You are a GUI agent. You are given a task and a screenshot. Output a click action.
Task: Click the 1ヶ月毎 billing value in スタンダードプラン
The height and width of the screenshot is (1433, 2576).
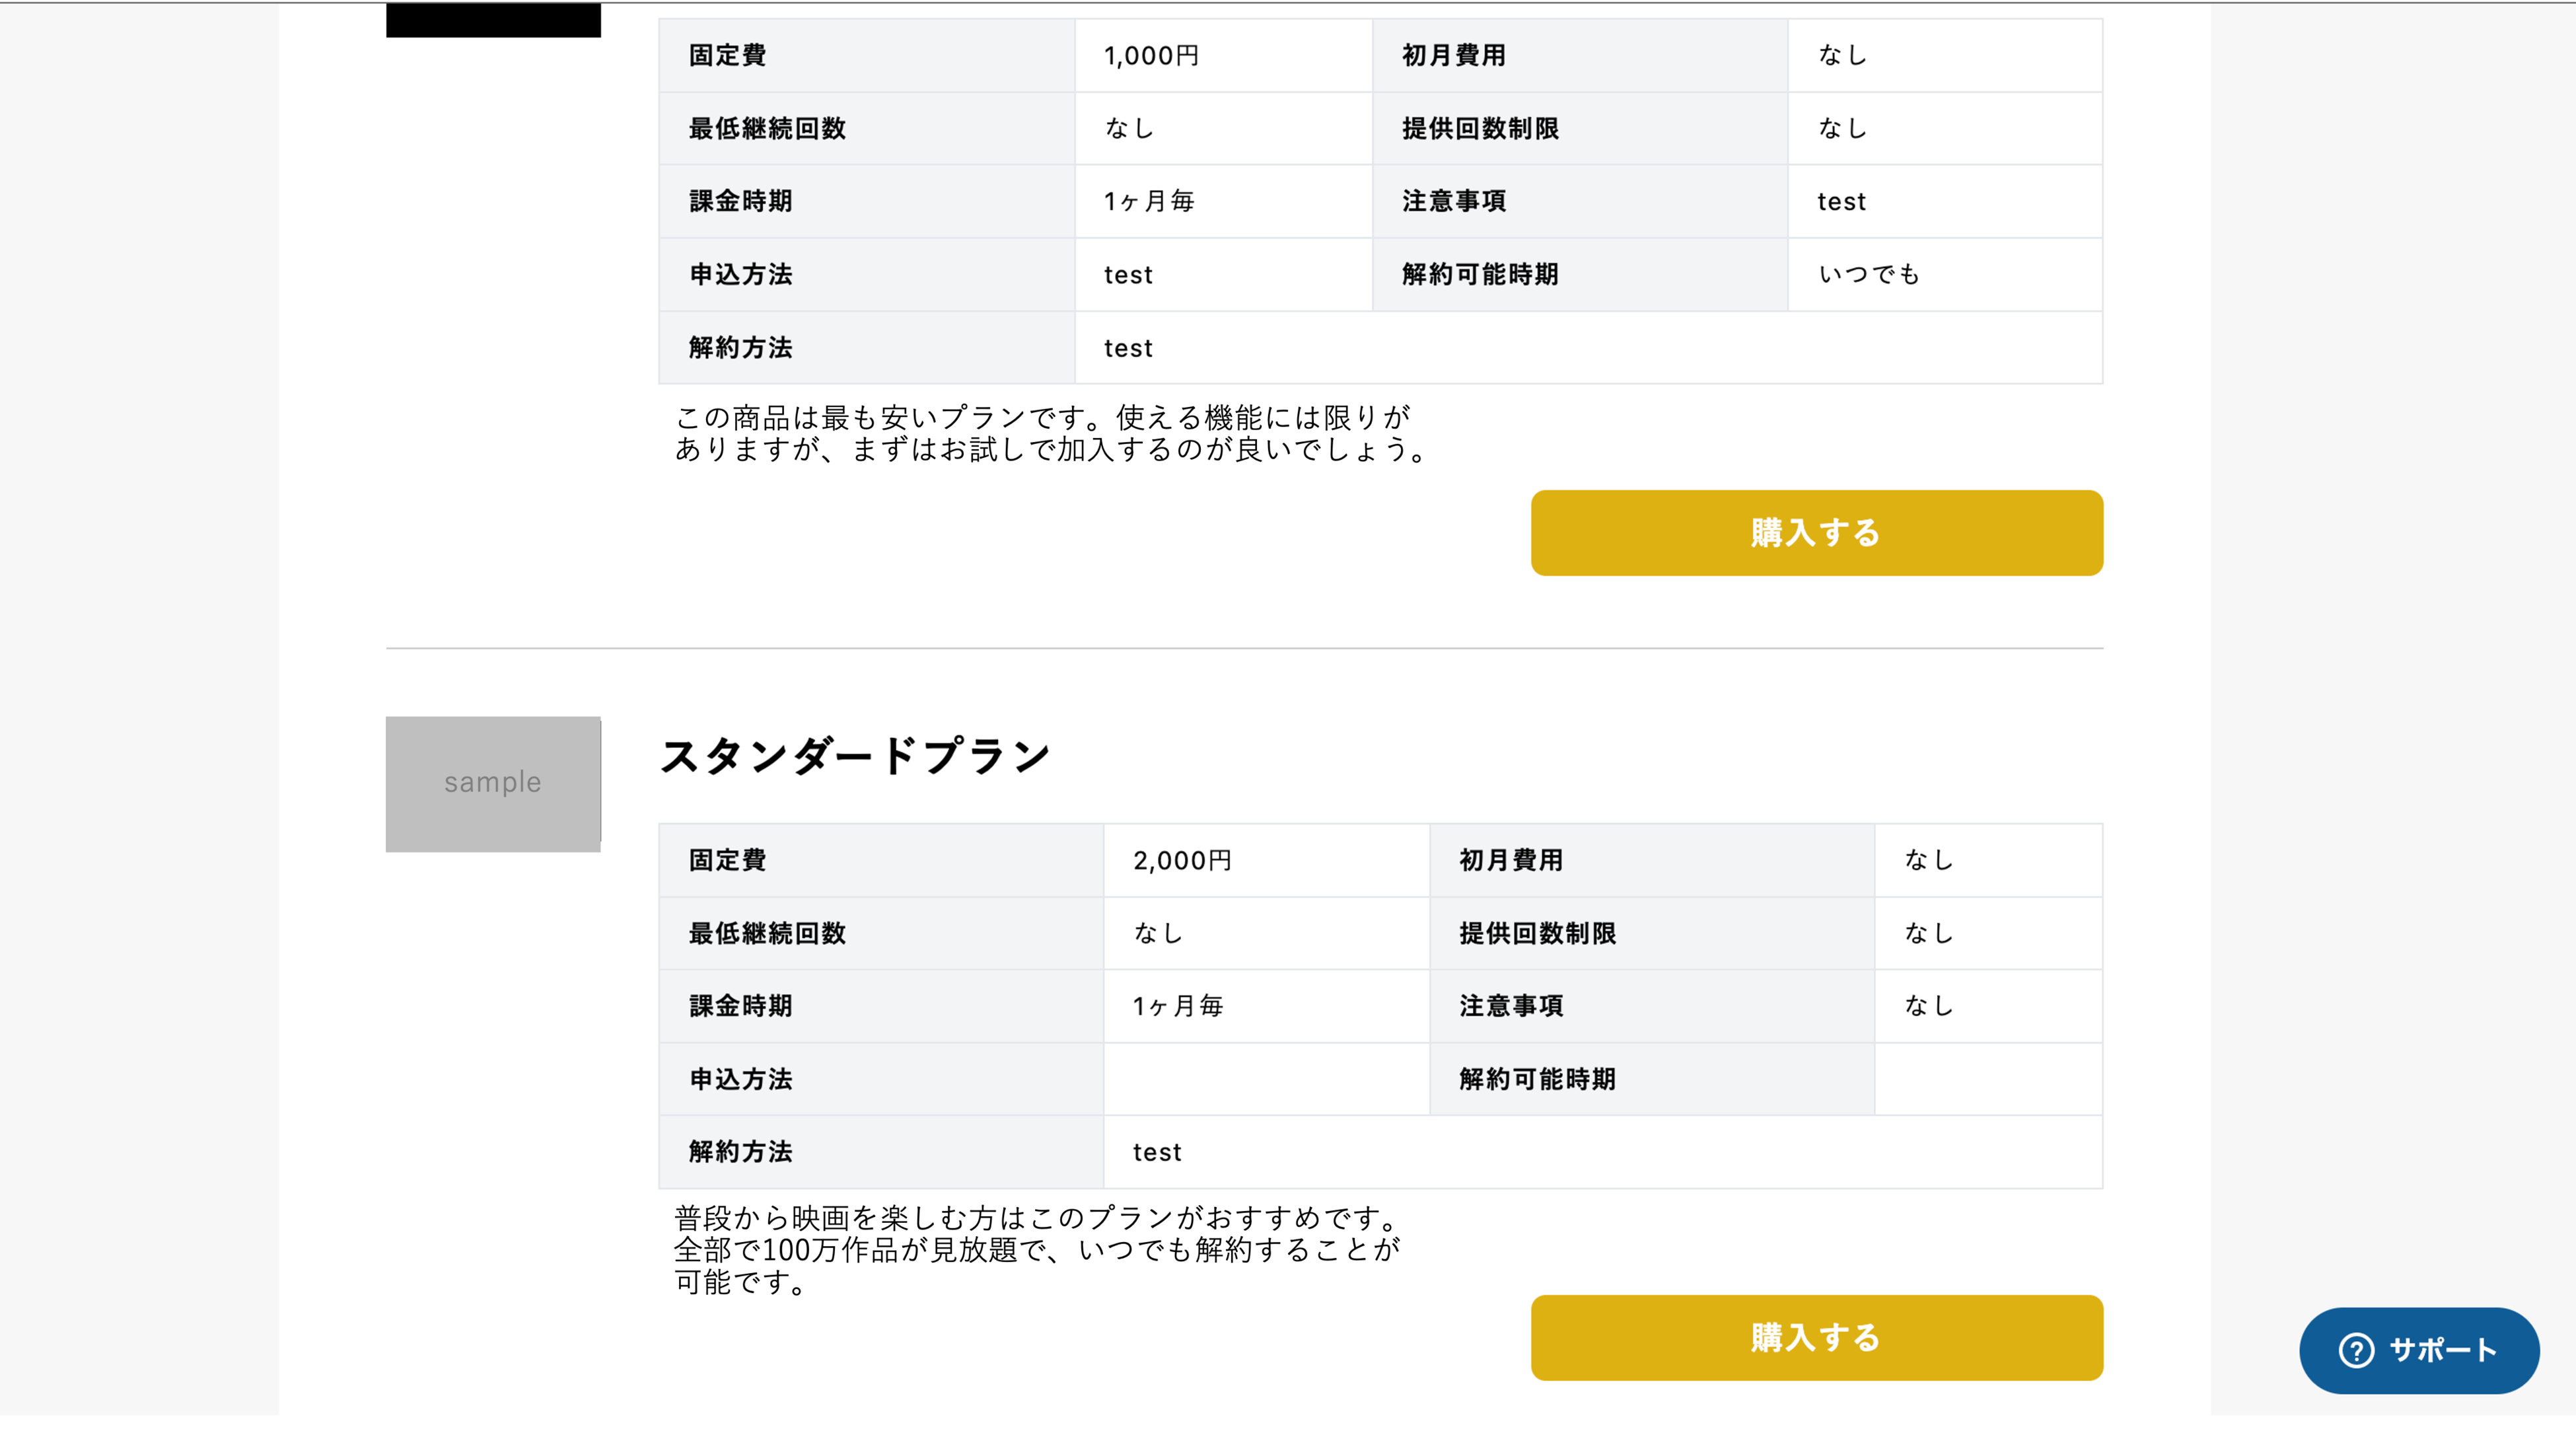1177,1006
